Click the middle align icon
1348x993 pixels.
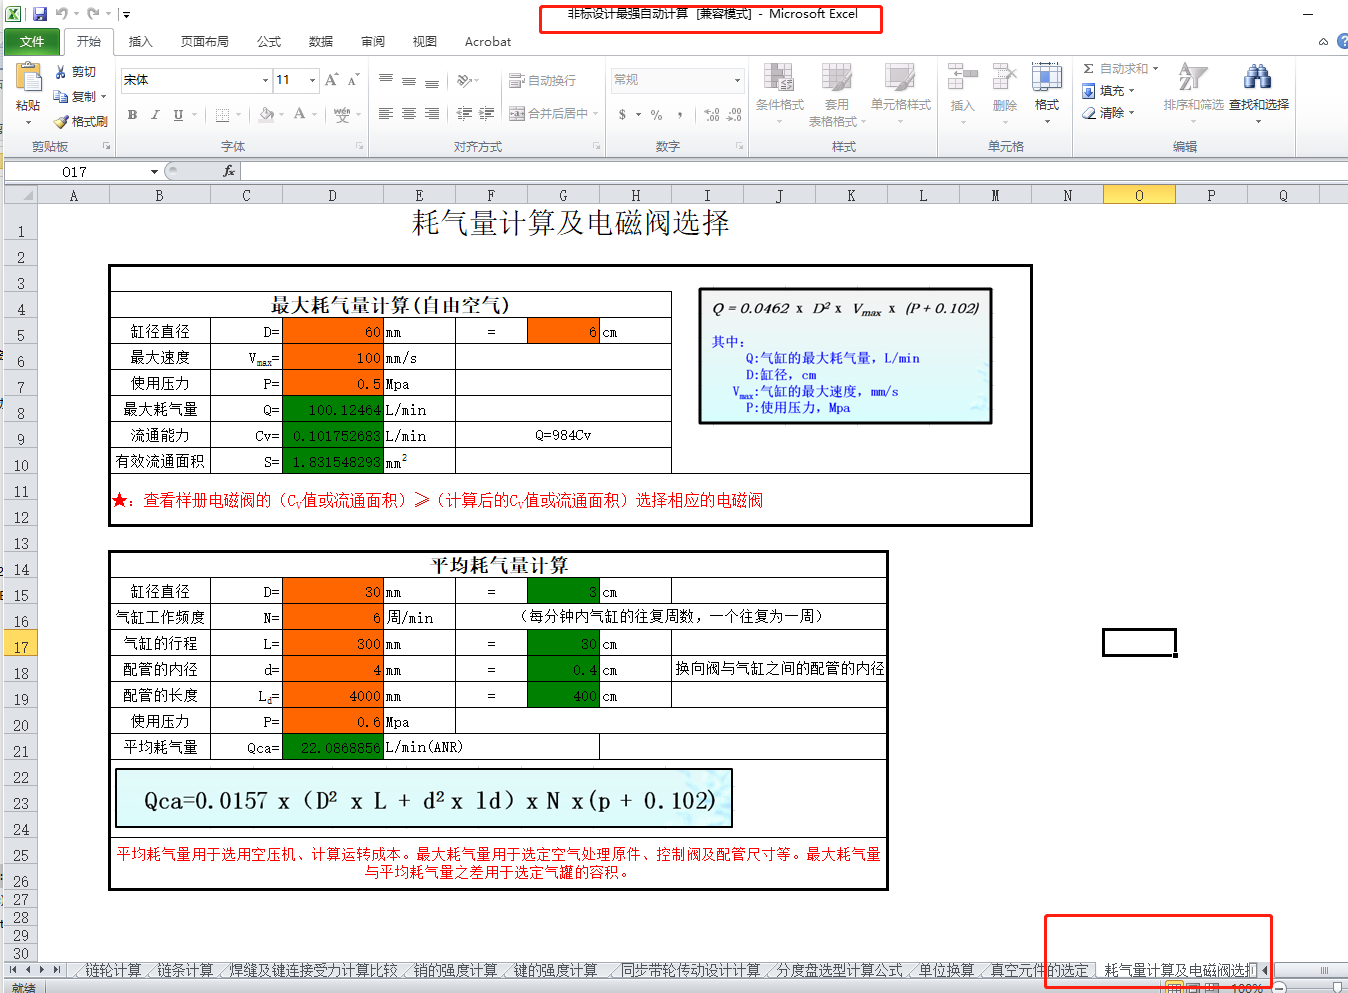click(x=409, y=80)
